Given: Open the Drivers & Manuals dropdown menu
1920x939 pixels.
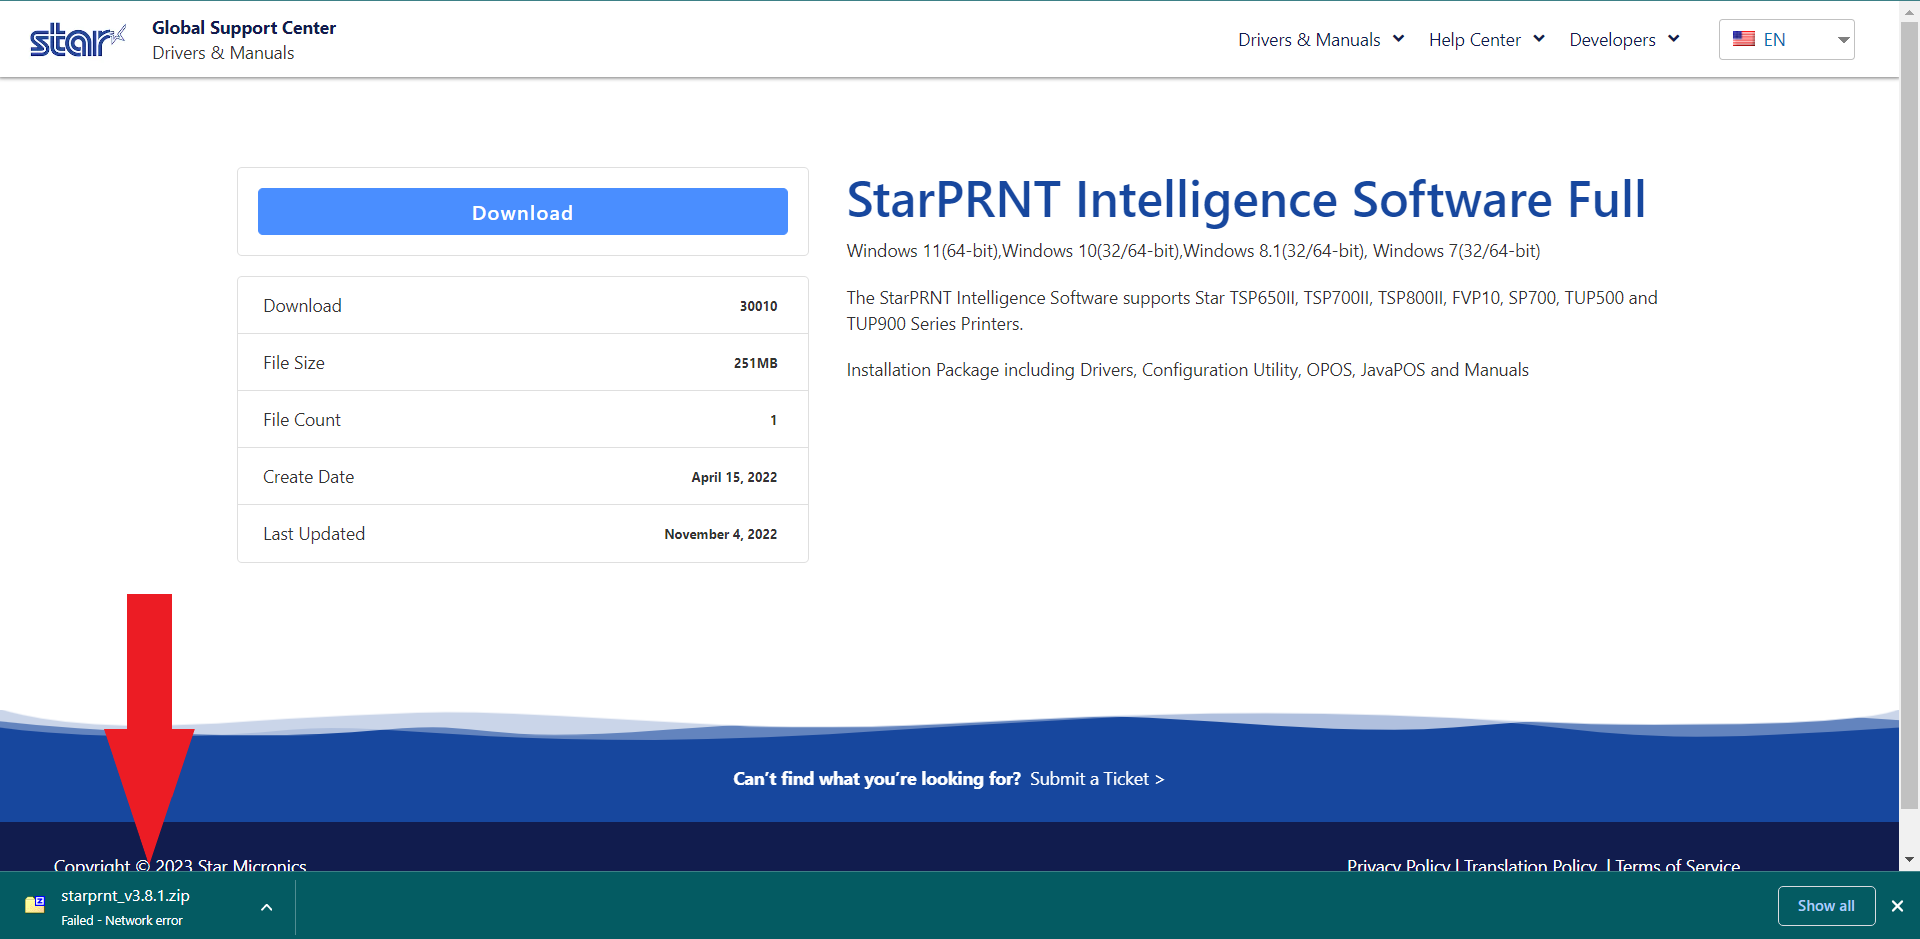Looking at the screenshot, I should tap(1321, 40).
